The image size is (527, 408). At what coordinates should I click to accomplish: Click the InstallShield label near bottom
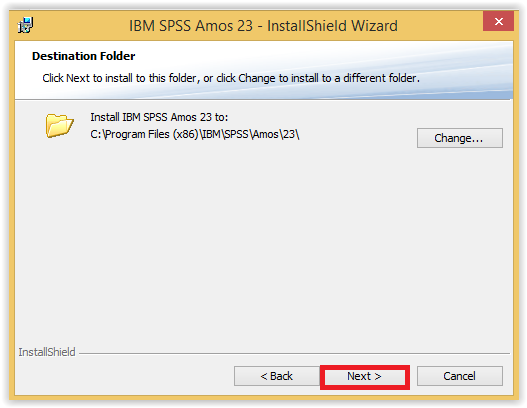47,352
